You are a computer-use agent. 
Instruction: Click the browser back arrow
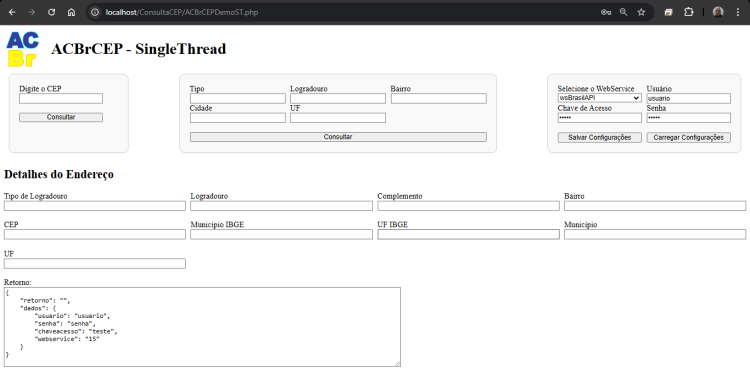point(12,12)
